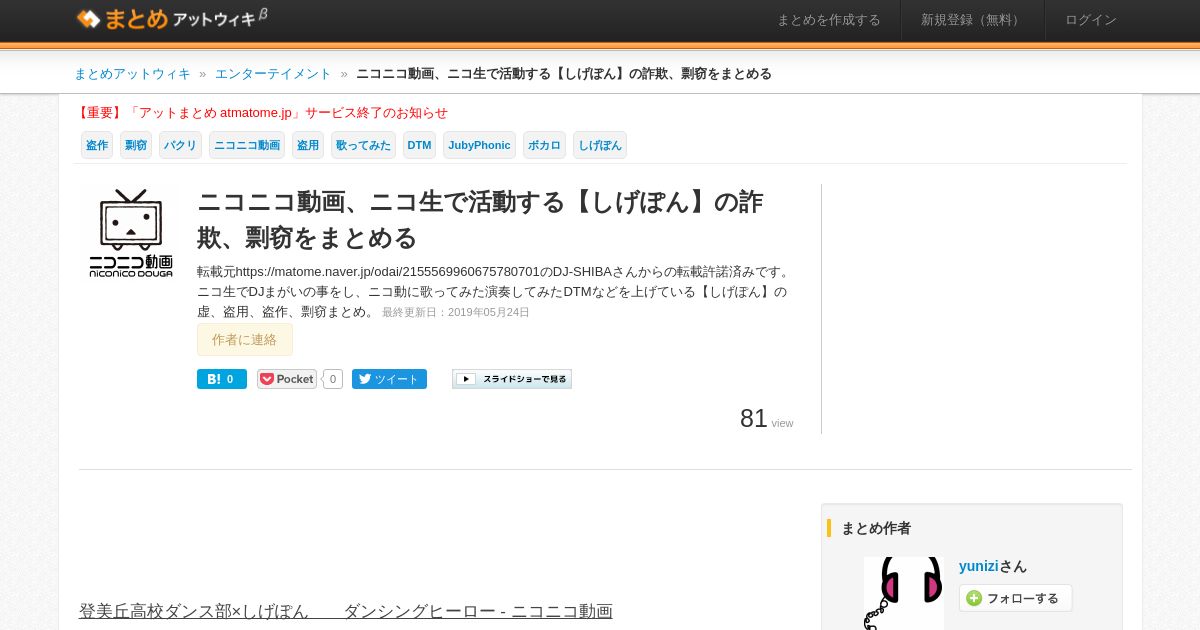Screen dimensions: 1200x630
Task: Click the 作者に連絡 button
Action: click(x=245, y=340)
